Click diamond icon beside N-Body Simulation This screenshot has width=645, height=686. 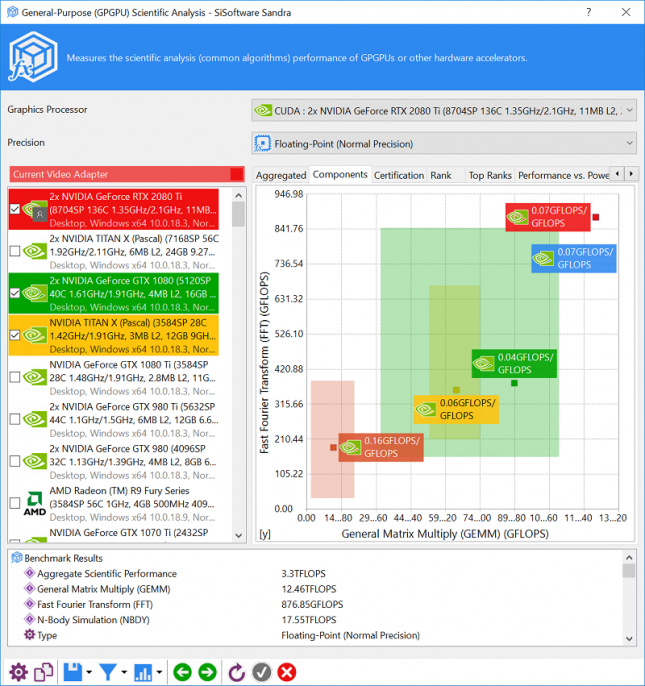click(x=29, y=619)
